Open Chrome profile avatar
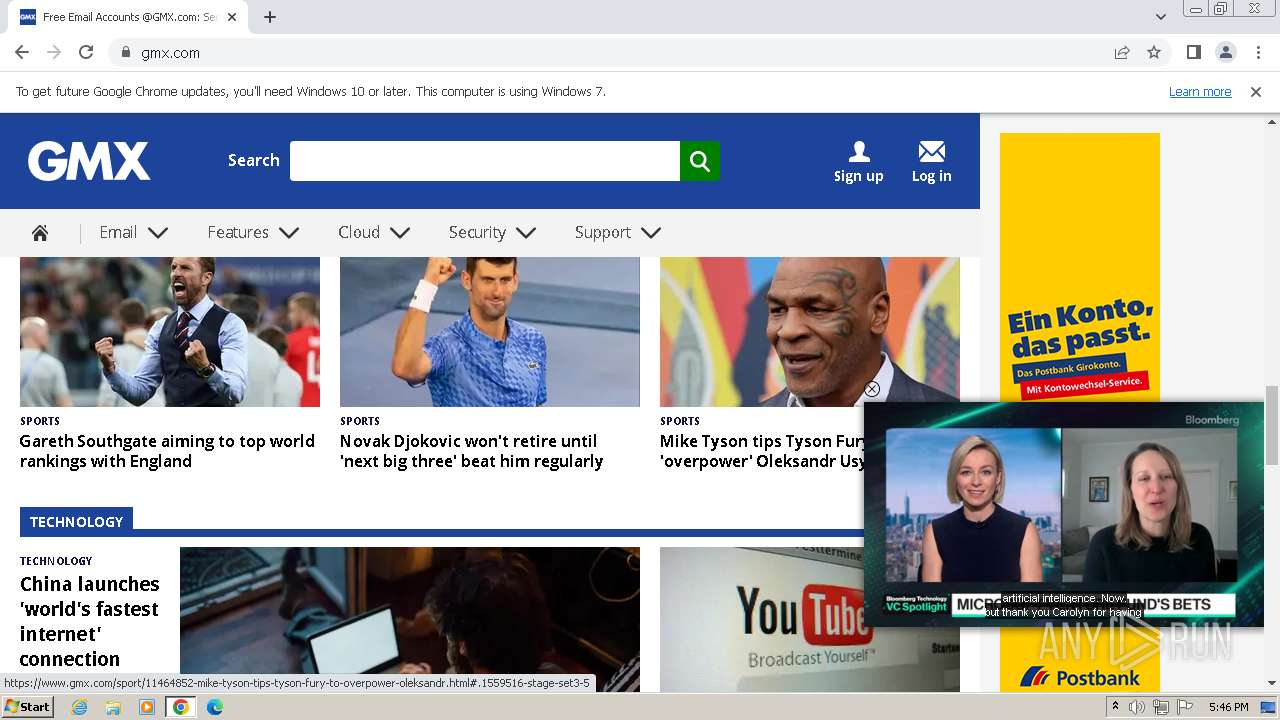Screen dimensions: 1280x720 1225,52
